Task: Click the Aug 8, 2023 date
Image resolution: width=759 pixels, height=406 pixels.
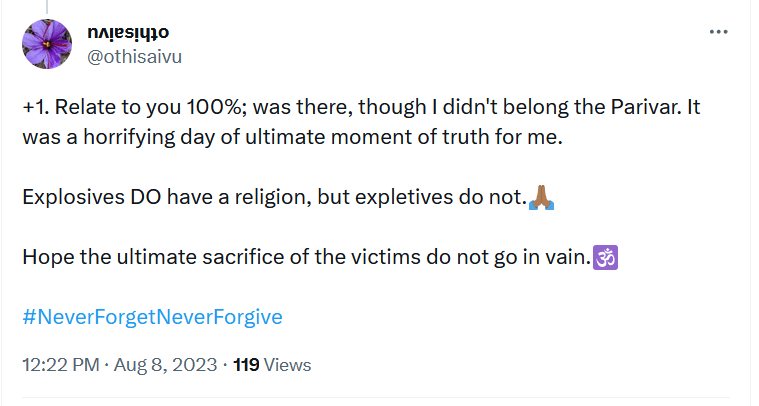Action: pos(164,364)
